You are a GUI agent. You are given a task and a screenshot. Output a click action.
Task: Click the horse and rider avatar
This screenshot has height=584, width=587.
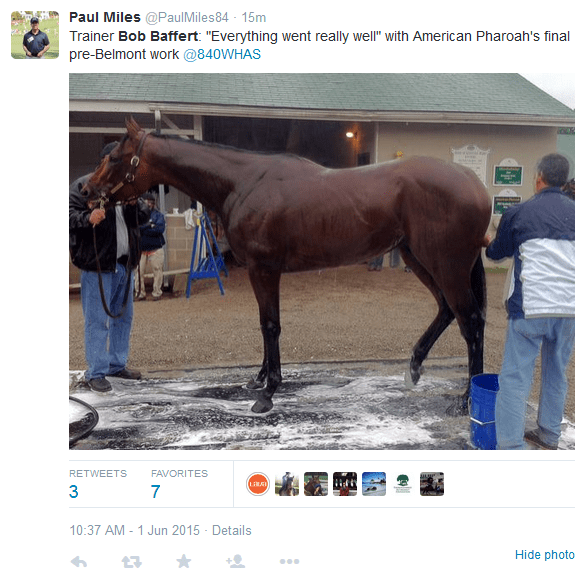[287, 484]
